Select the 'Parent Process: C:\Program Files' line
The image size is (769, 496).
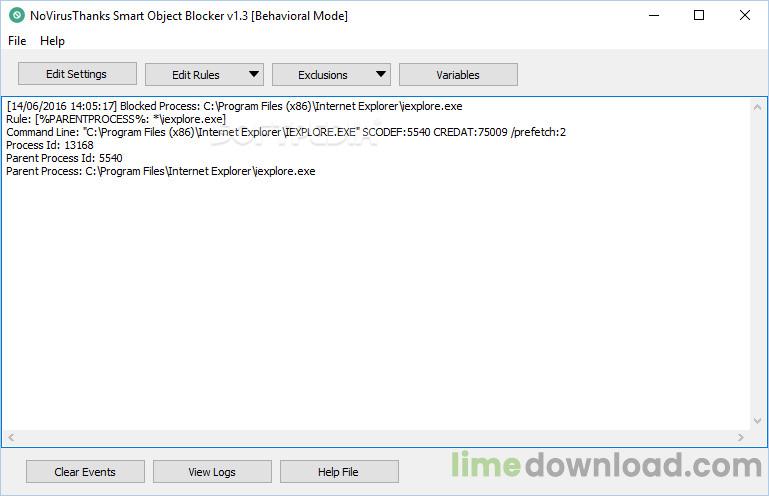point(161,171)
